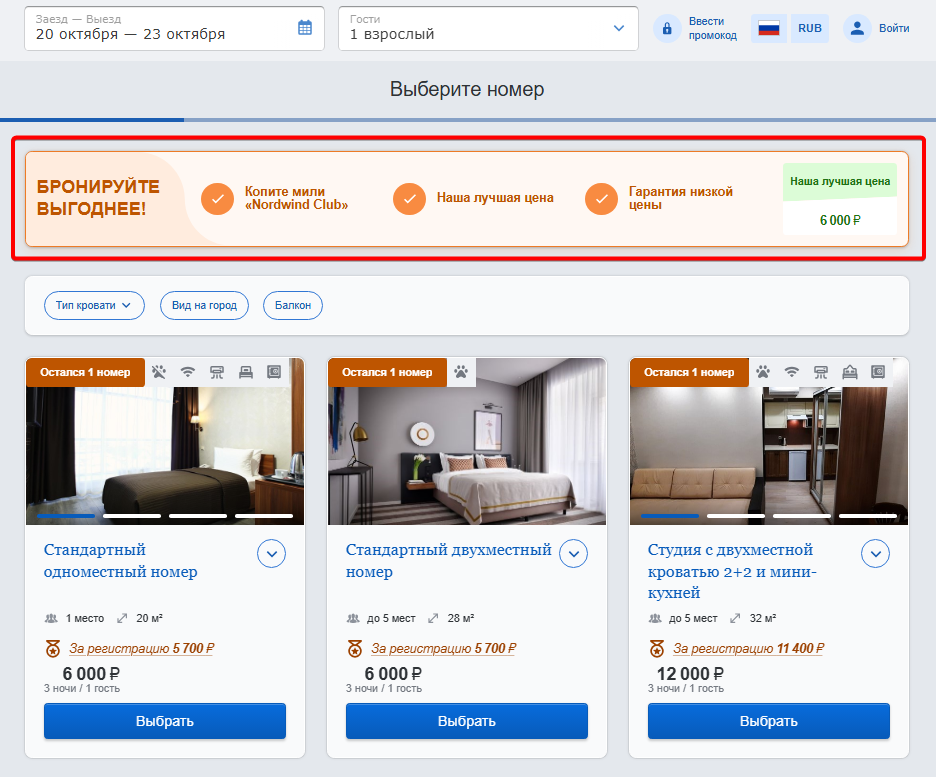The width and height of the screenshot is (936, 777).
Task: Click pet-friendly paw icon on double standard room
Action: click(x=461, y=372)
